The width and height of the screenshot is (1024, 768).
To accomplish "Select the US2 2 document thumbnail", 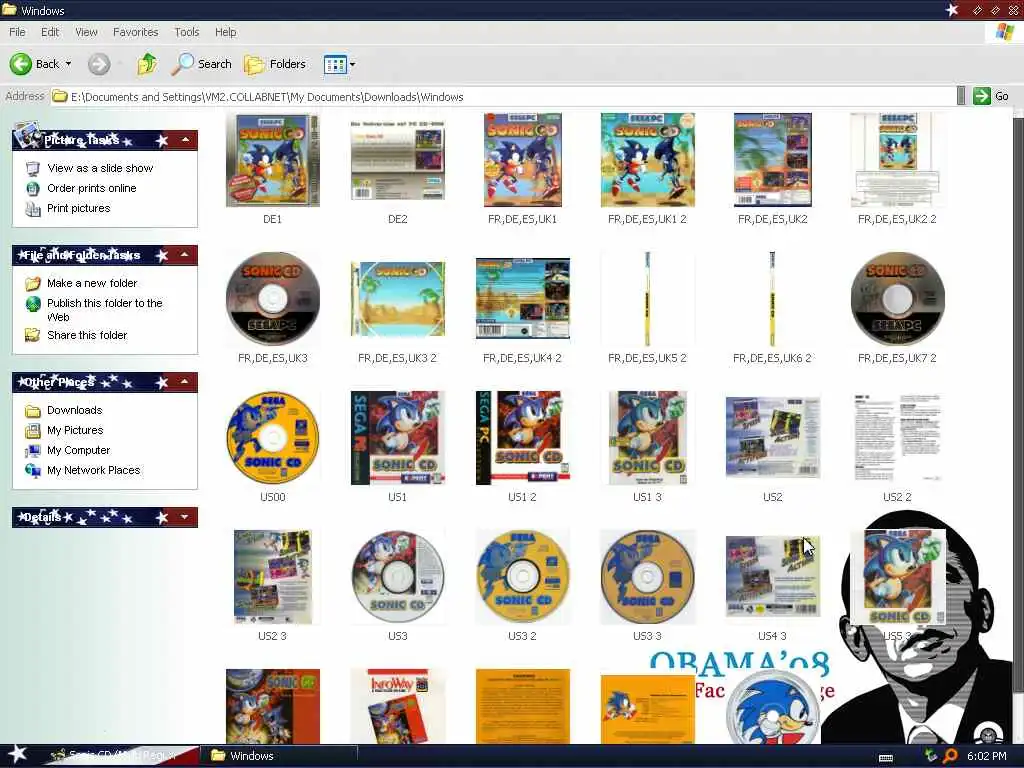I will point(897,438).
